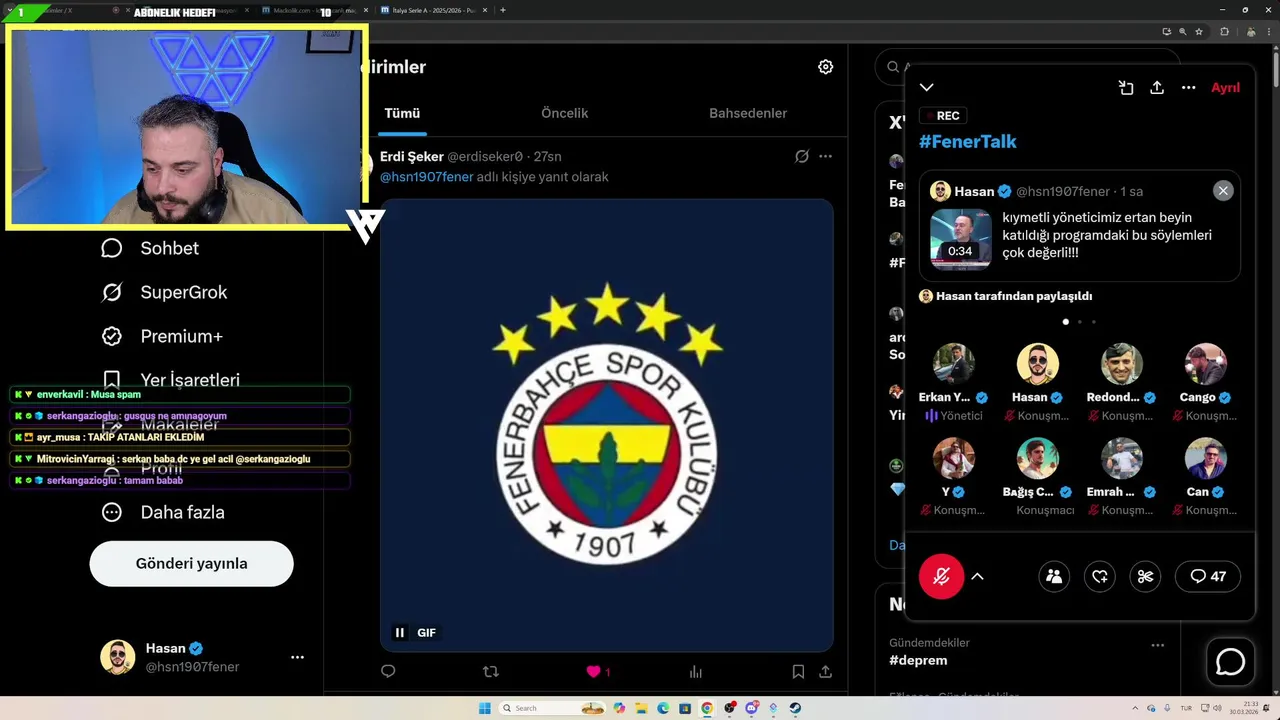Switch to Italya Serie A browser tab
Image resolution: width=1280 pixels, height=720 pixels.
click(x=435, y=10)
